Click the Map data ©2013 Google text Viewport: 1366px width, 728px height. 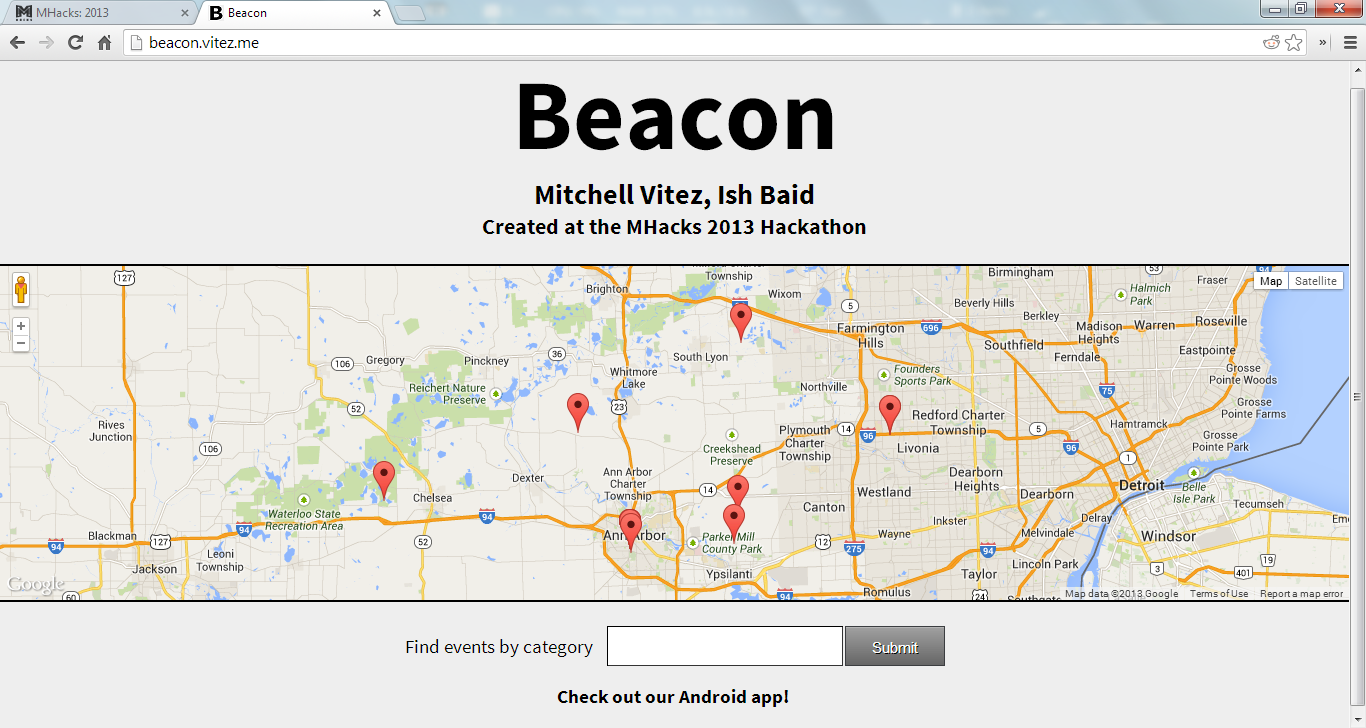[1121, 594]
